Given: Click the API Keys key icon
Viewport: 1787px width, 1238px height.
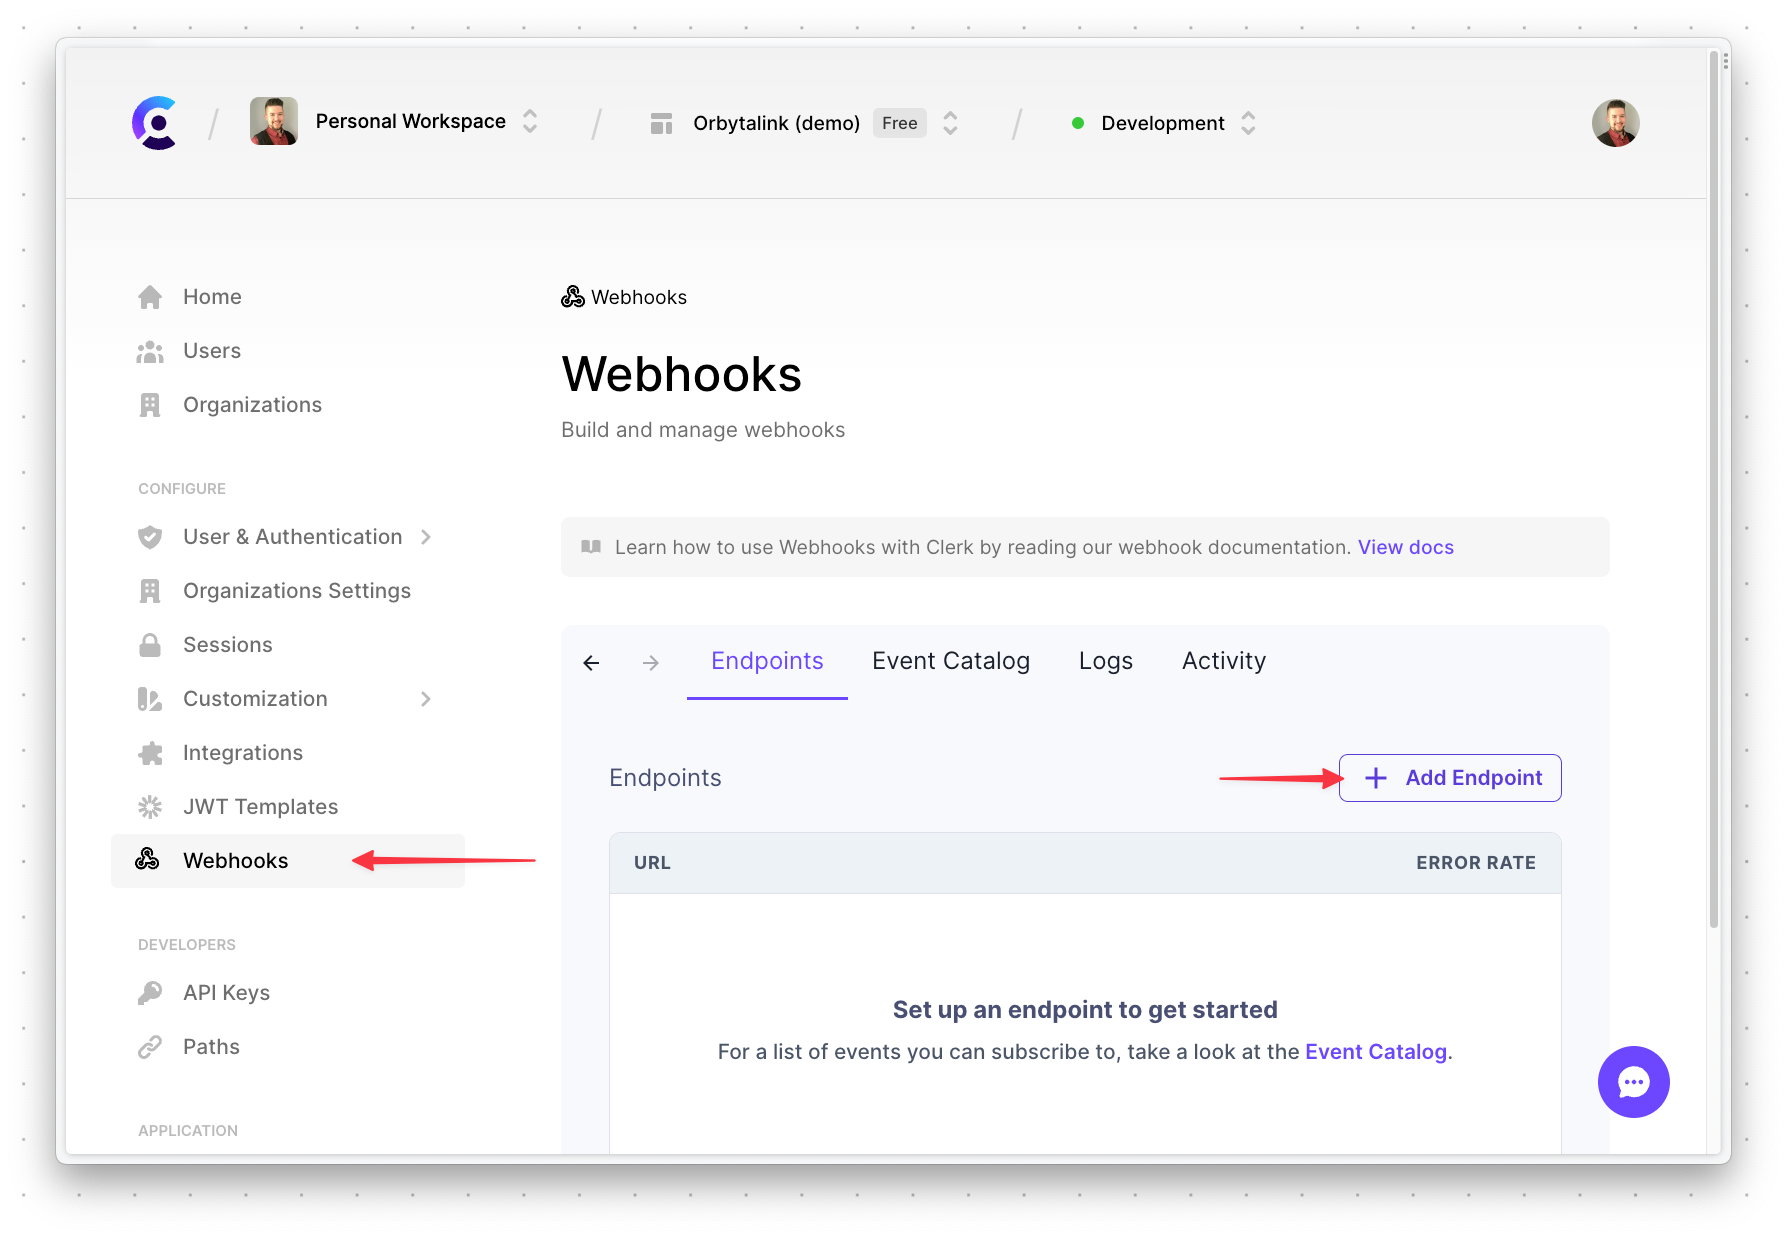Looking at the screenshot, I should (150, 992).
